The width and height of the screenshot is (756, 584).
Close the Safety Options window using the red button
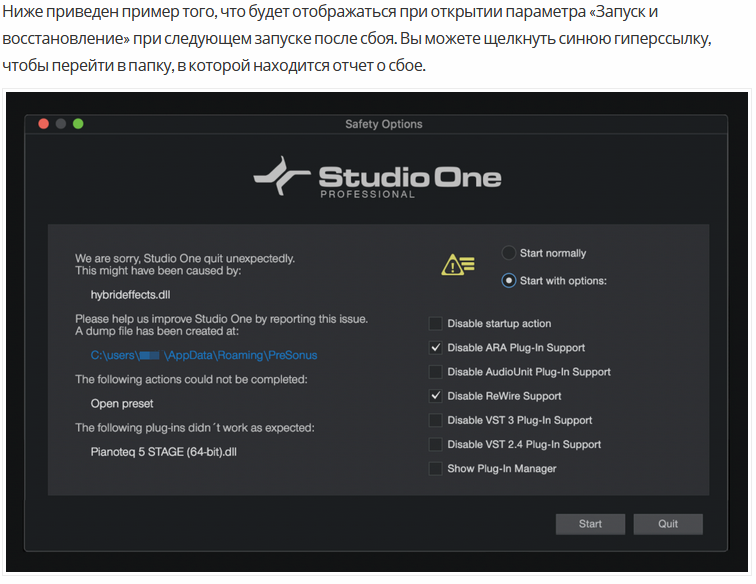(x=43, y=124)
